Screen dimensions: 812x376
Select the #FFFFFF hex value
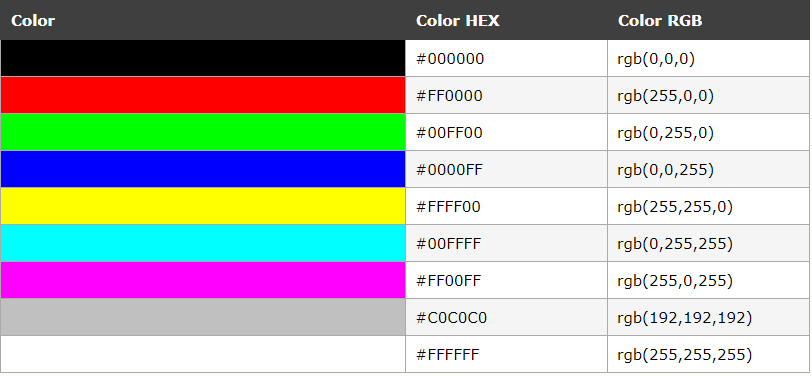click(448, 355)
